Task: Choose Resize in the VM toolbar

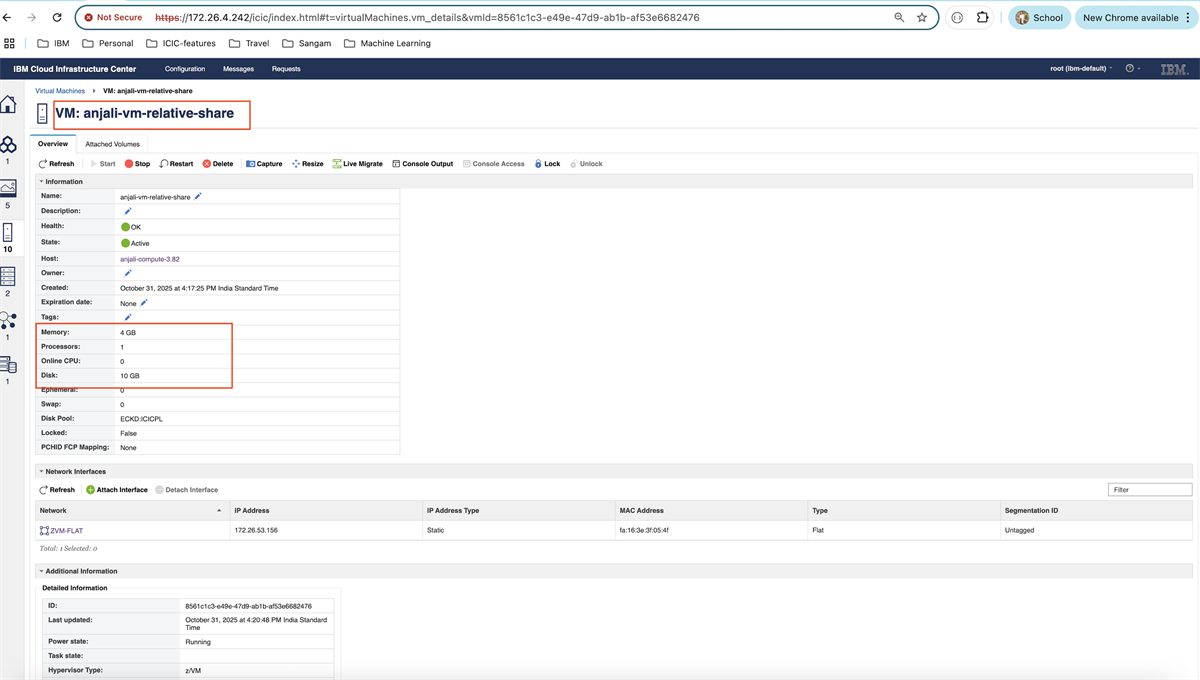Action: click(x=307, y=164)
